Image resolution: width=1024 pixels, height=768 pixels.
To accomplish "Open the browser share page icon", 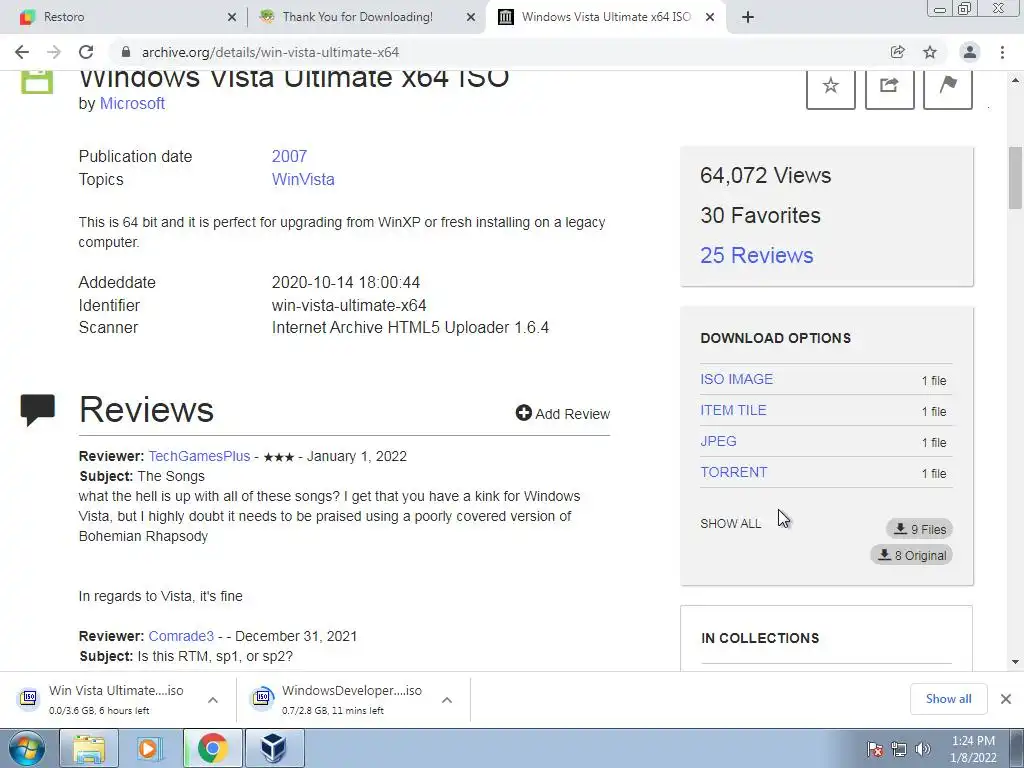I will [x=897, y=52].
